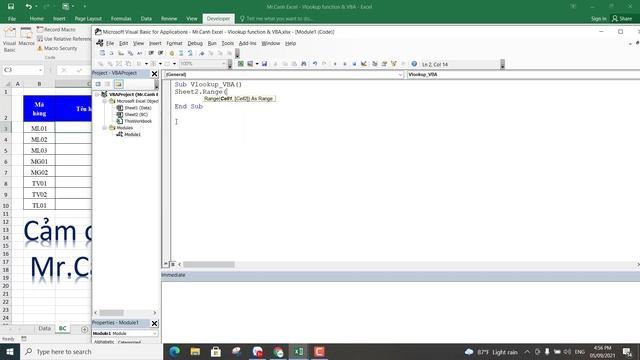
Task: Click the Toggle Breakpoint hand icon
Action: [171, 53]
